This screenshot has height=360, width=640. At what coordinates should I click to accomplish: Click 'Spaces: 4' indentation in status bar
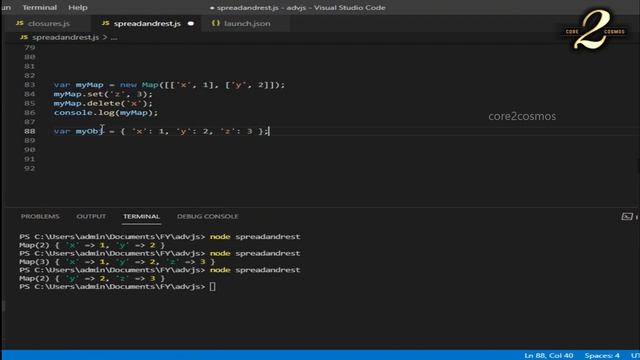pyautogui.click(x=602, y=355)
